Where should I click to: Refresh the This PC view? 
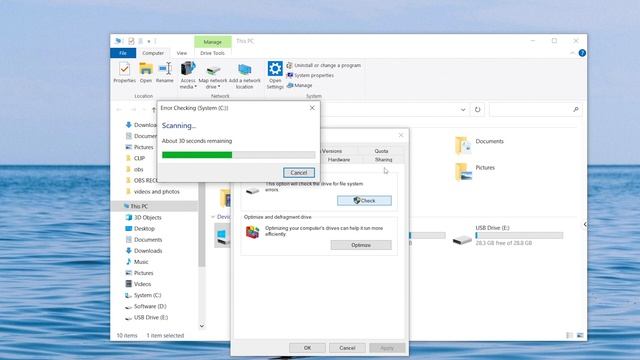477,109
